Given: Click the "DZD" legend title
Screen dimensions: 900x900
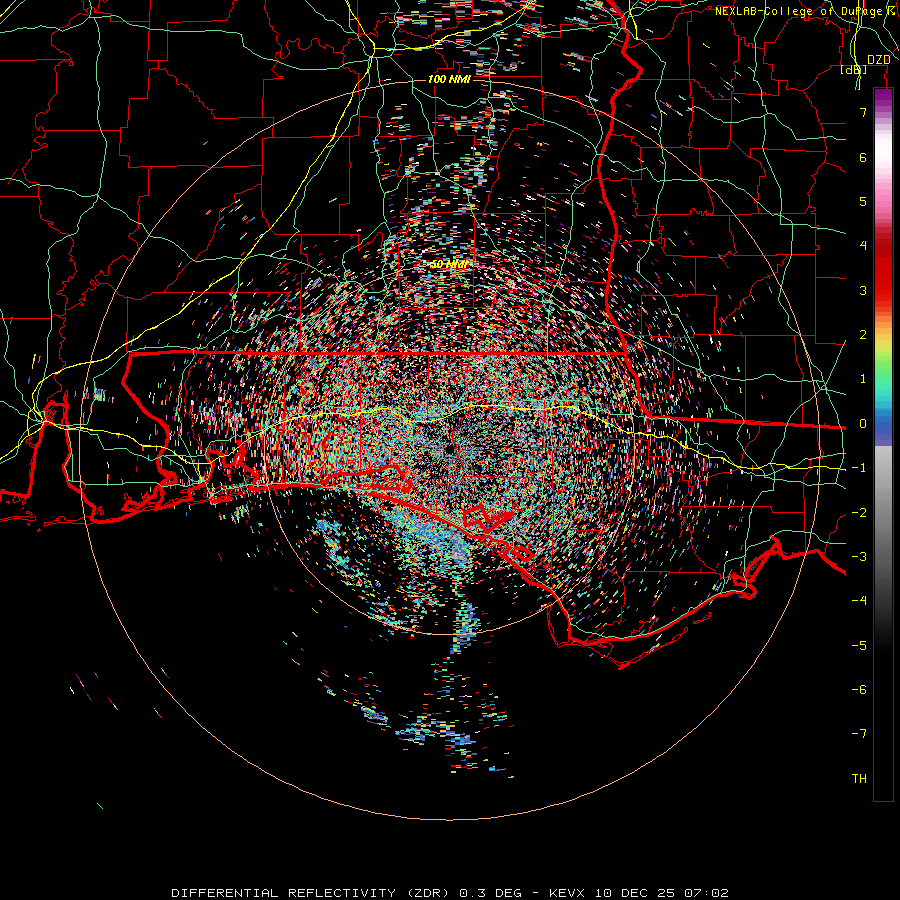Looking at the screenshot, I should (879, 60).
